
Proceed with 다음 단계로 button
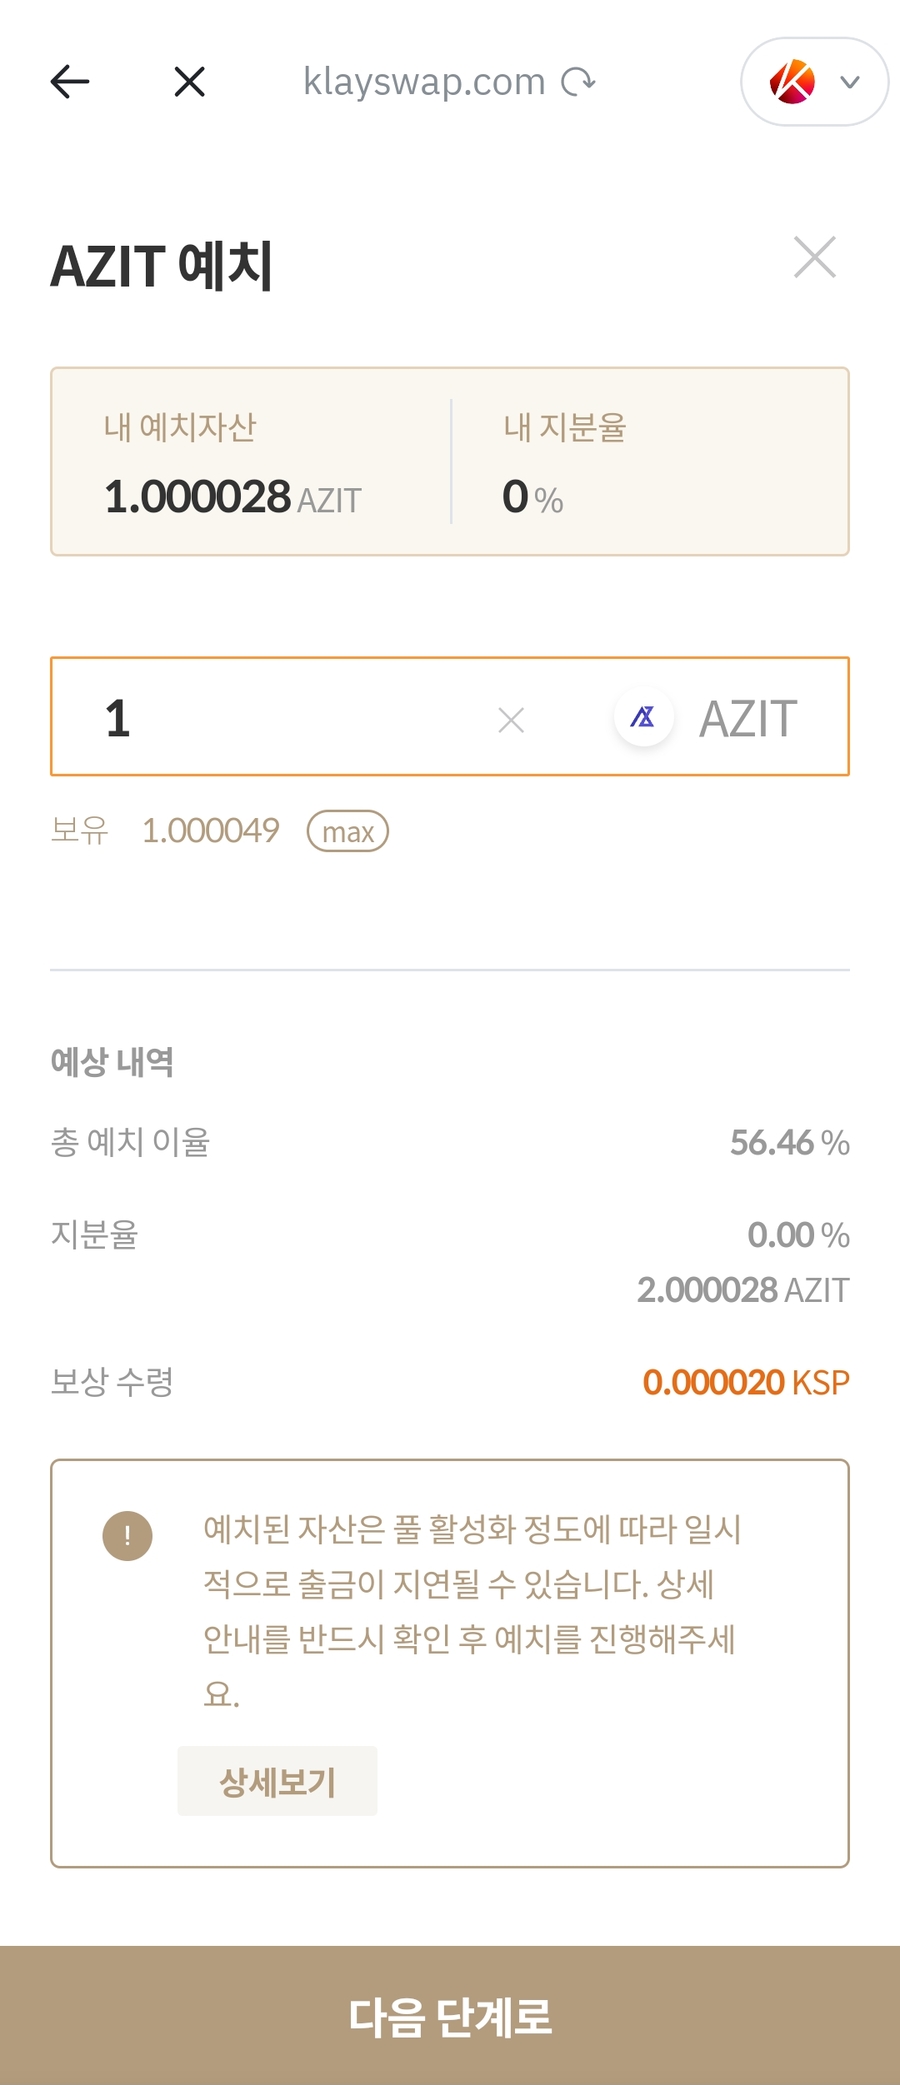[x=450, y=2016]
